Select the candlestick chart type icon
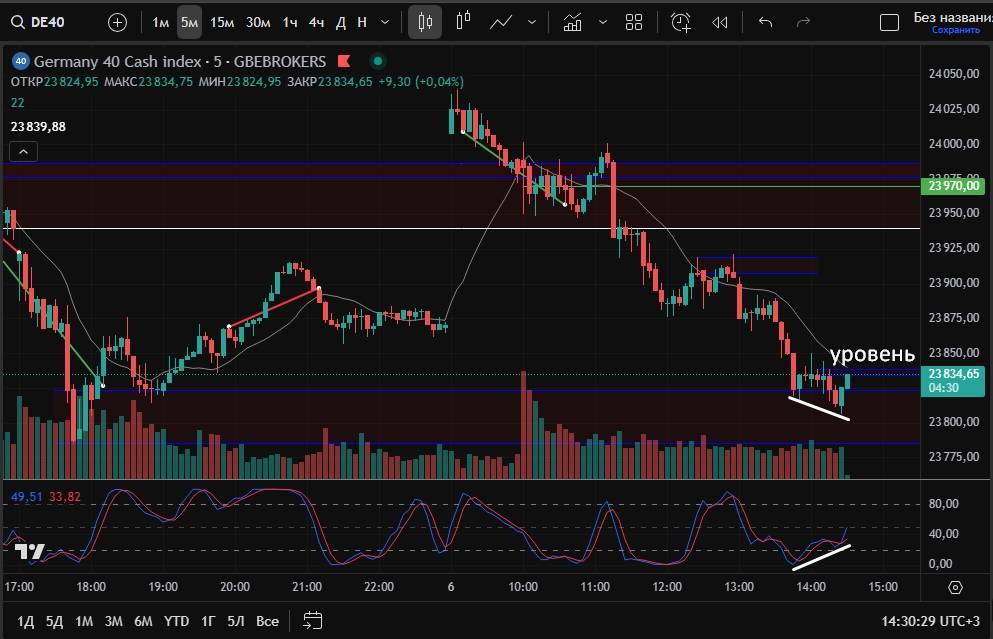This screenshot has height=639, width=993. coord(425,22)
